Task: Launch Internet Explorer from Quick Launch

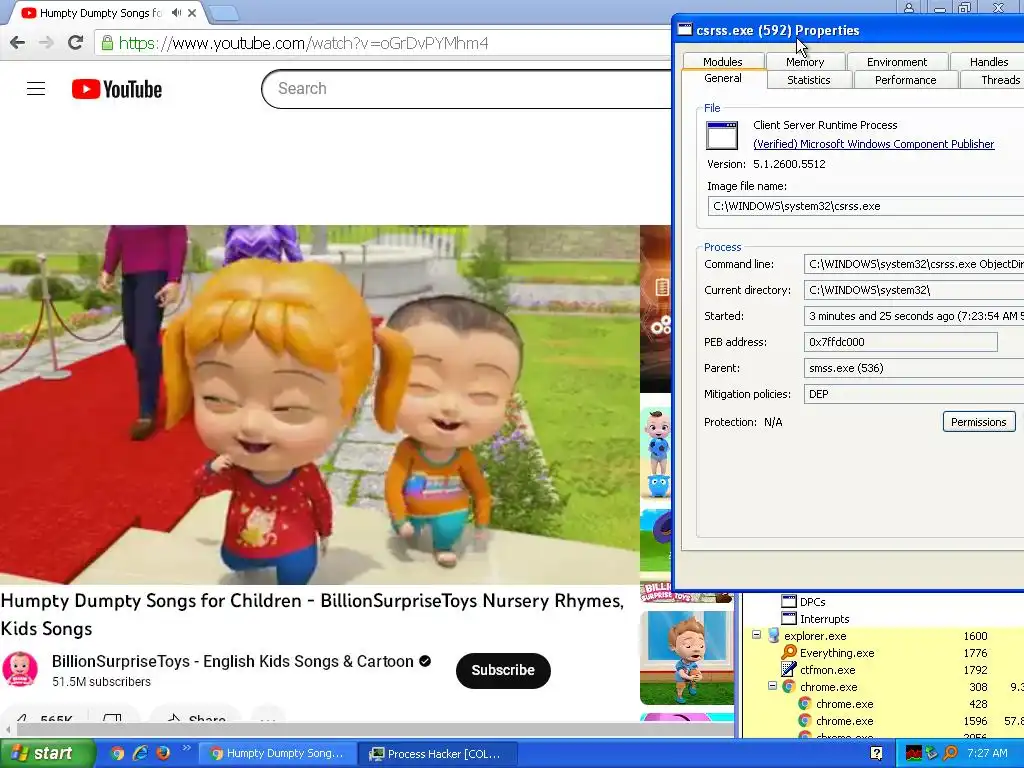Action: tap(140, 753)
